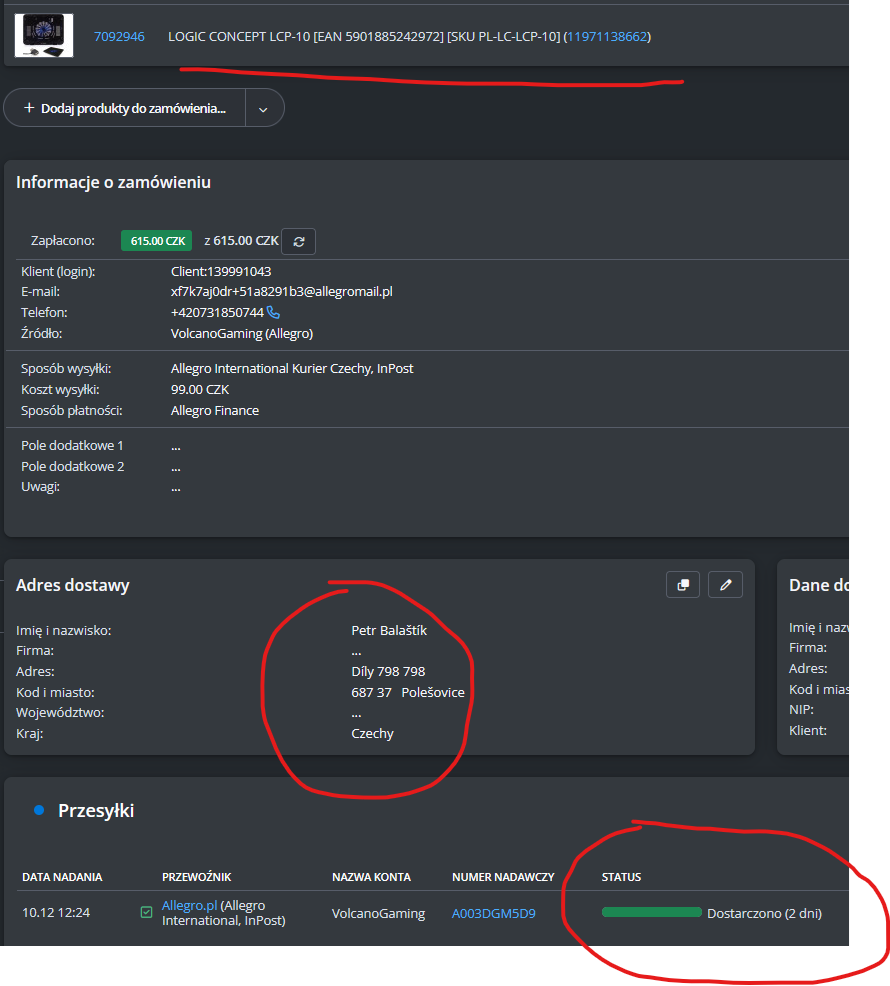The width and height of the screenshot is (890, 986).
Task: Click the green 615.00 CZK paid badge
Action: 156,241
